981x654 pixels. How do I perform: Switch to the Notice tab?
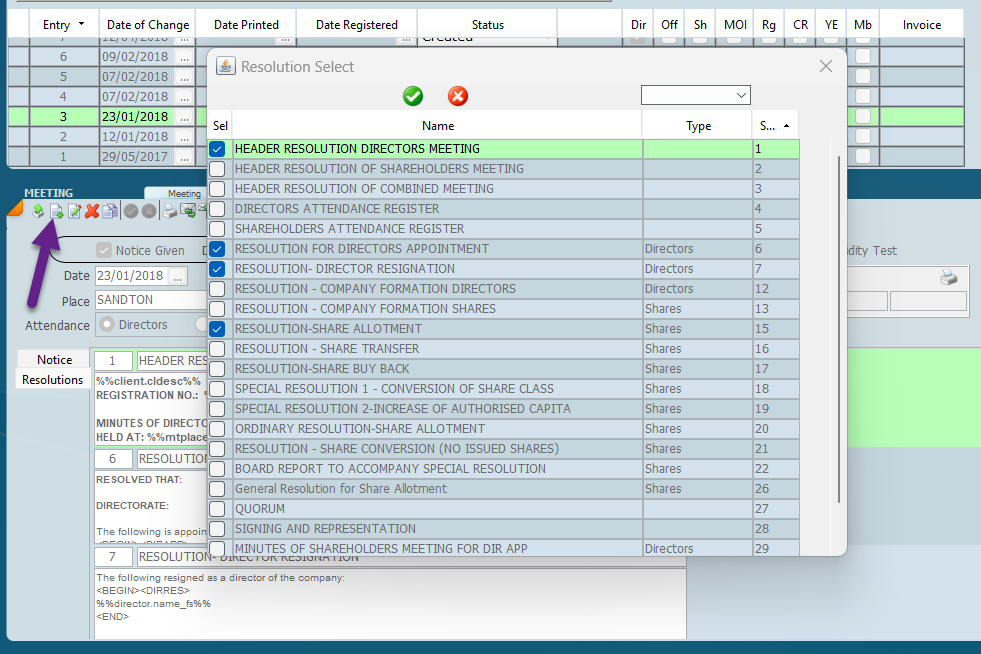tap(55, 360)
